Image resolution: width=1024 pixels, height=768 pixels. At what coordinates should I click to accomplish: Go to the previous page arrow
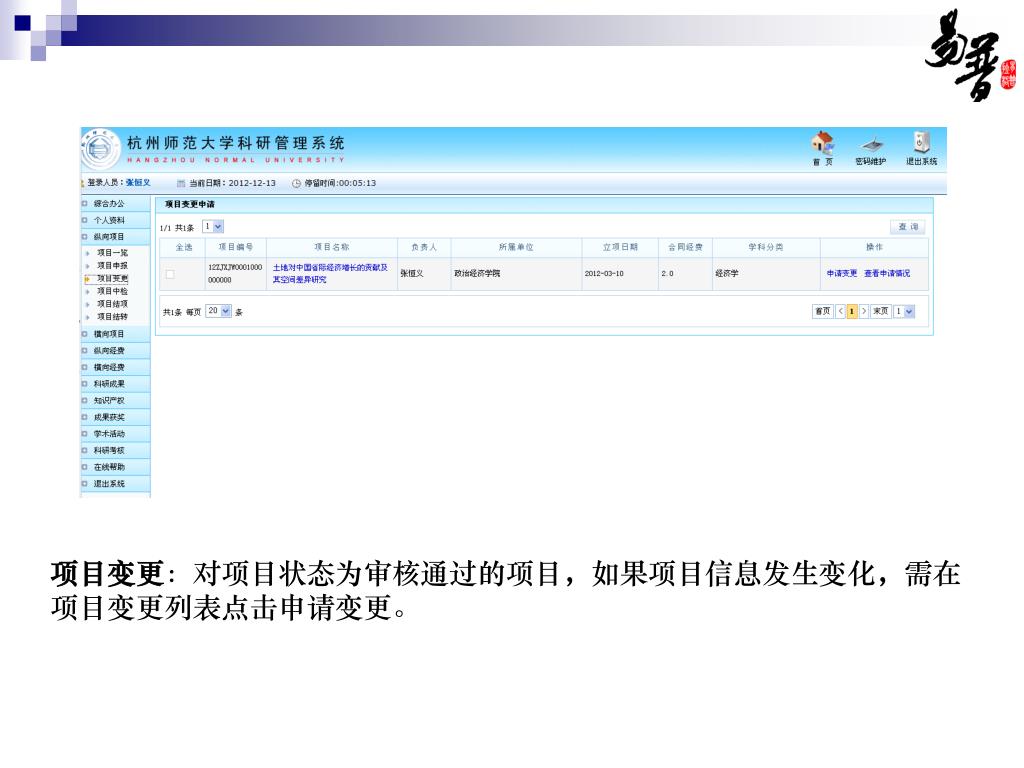coord(840,312)
